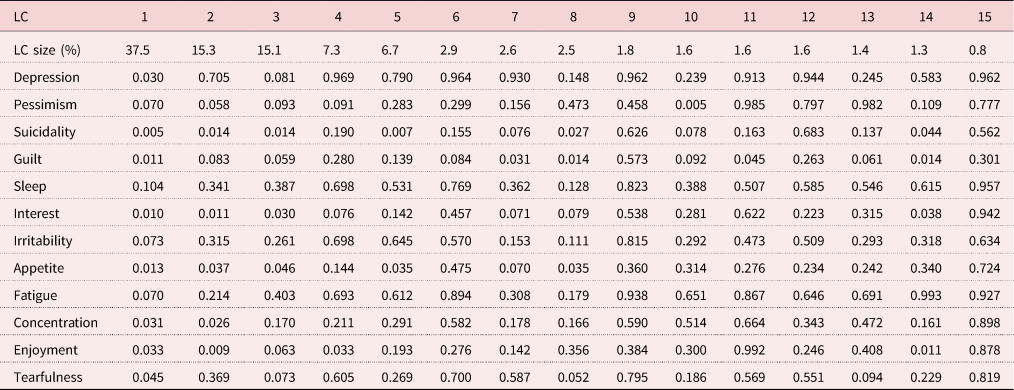Select the 0.969 Depression value
Screen dimensions: 1014x390
tap(338, 78)
